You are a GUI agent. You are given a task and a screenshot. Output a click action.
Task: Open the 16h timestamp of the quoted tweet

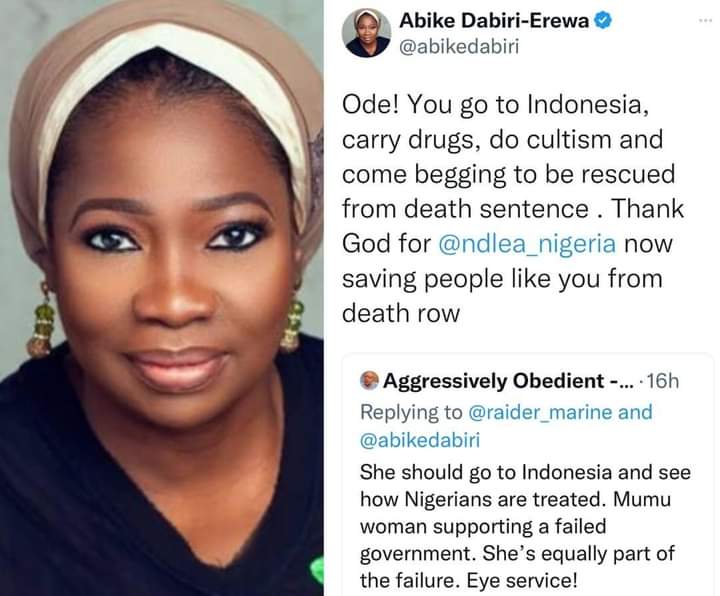tap(662, 381)
